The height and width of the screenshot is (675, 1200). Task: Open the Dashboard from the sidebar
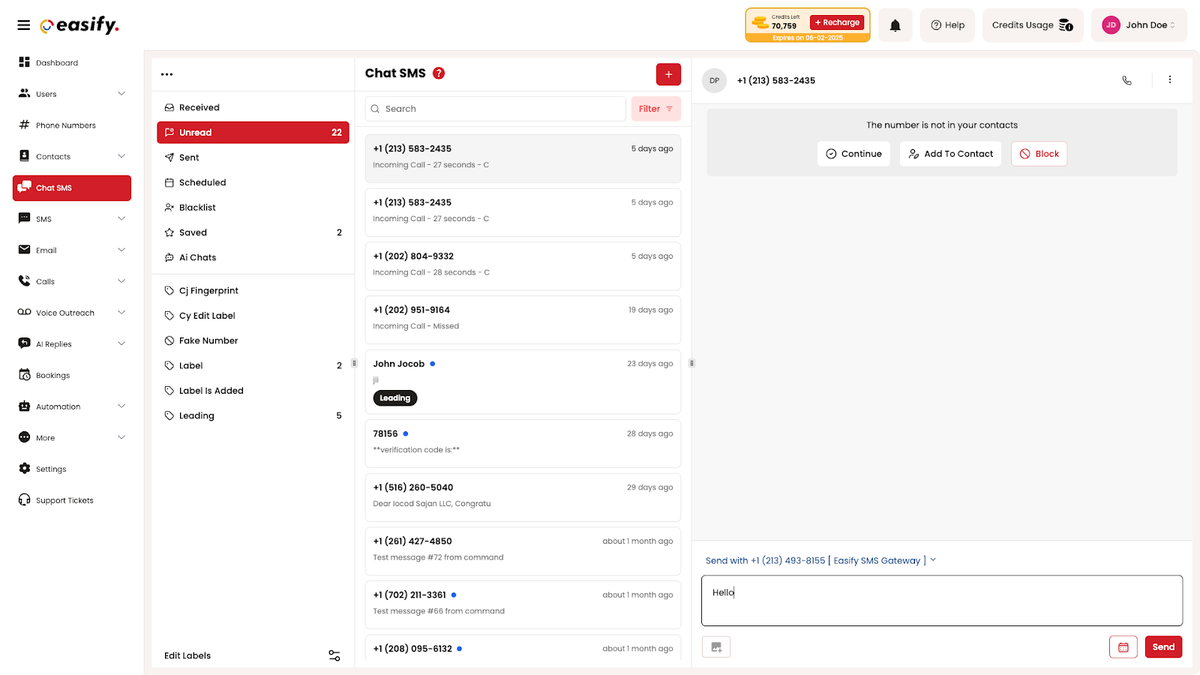[56, 62]
